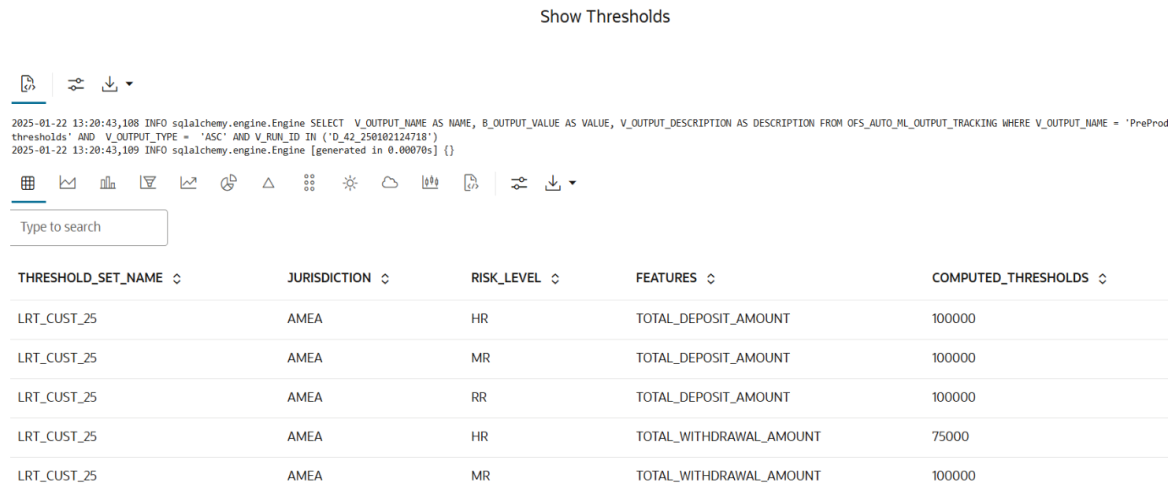Select the RR risk level cell
The image size is (1173, 498).
[480, 397]
